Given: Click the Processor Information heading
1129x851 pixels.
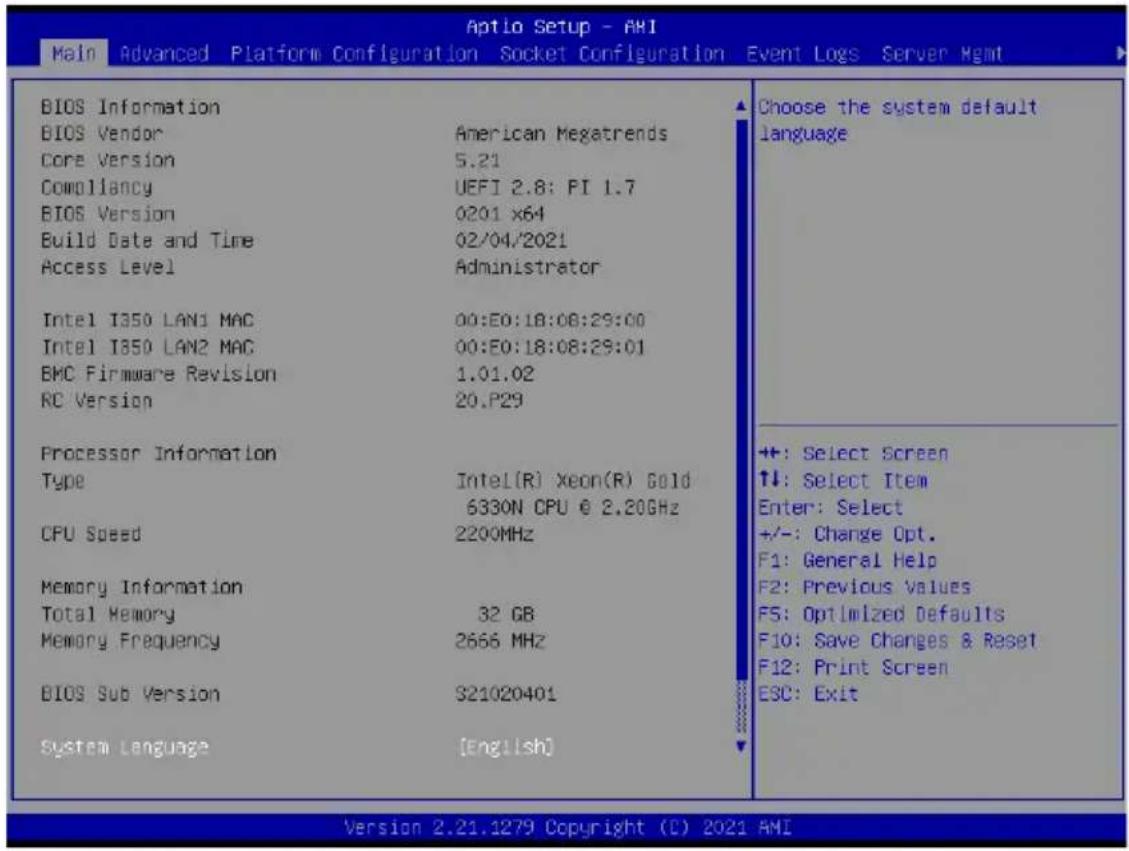Looking at the screenshot, I should (x=158, y=454).
